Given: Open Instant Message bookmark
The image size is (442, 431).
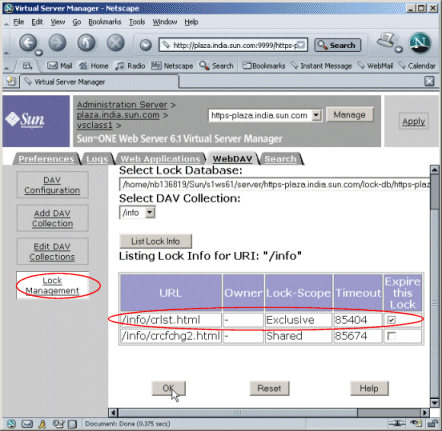Looking at the screenshot, I should tap(321, 66).
